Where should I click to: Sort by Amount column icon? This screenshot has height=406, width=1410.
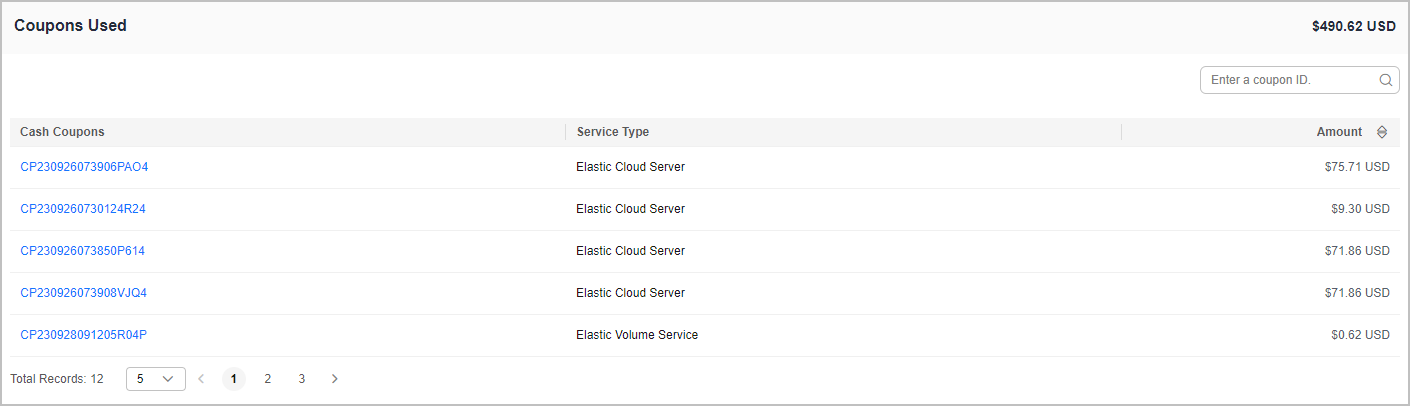click(1382, 132)
